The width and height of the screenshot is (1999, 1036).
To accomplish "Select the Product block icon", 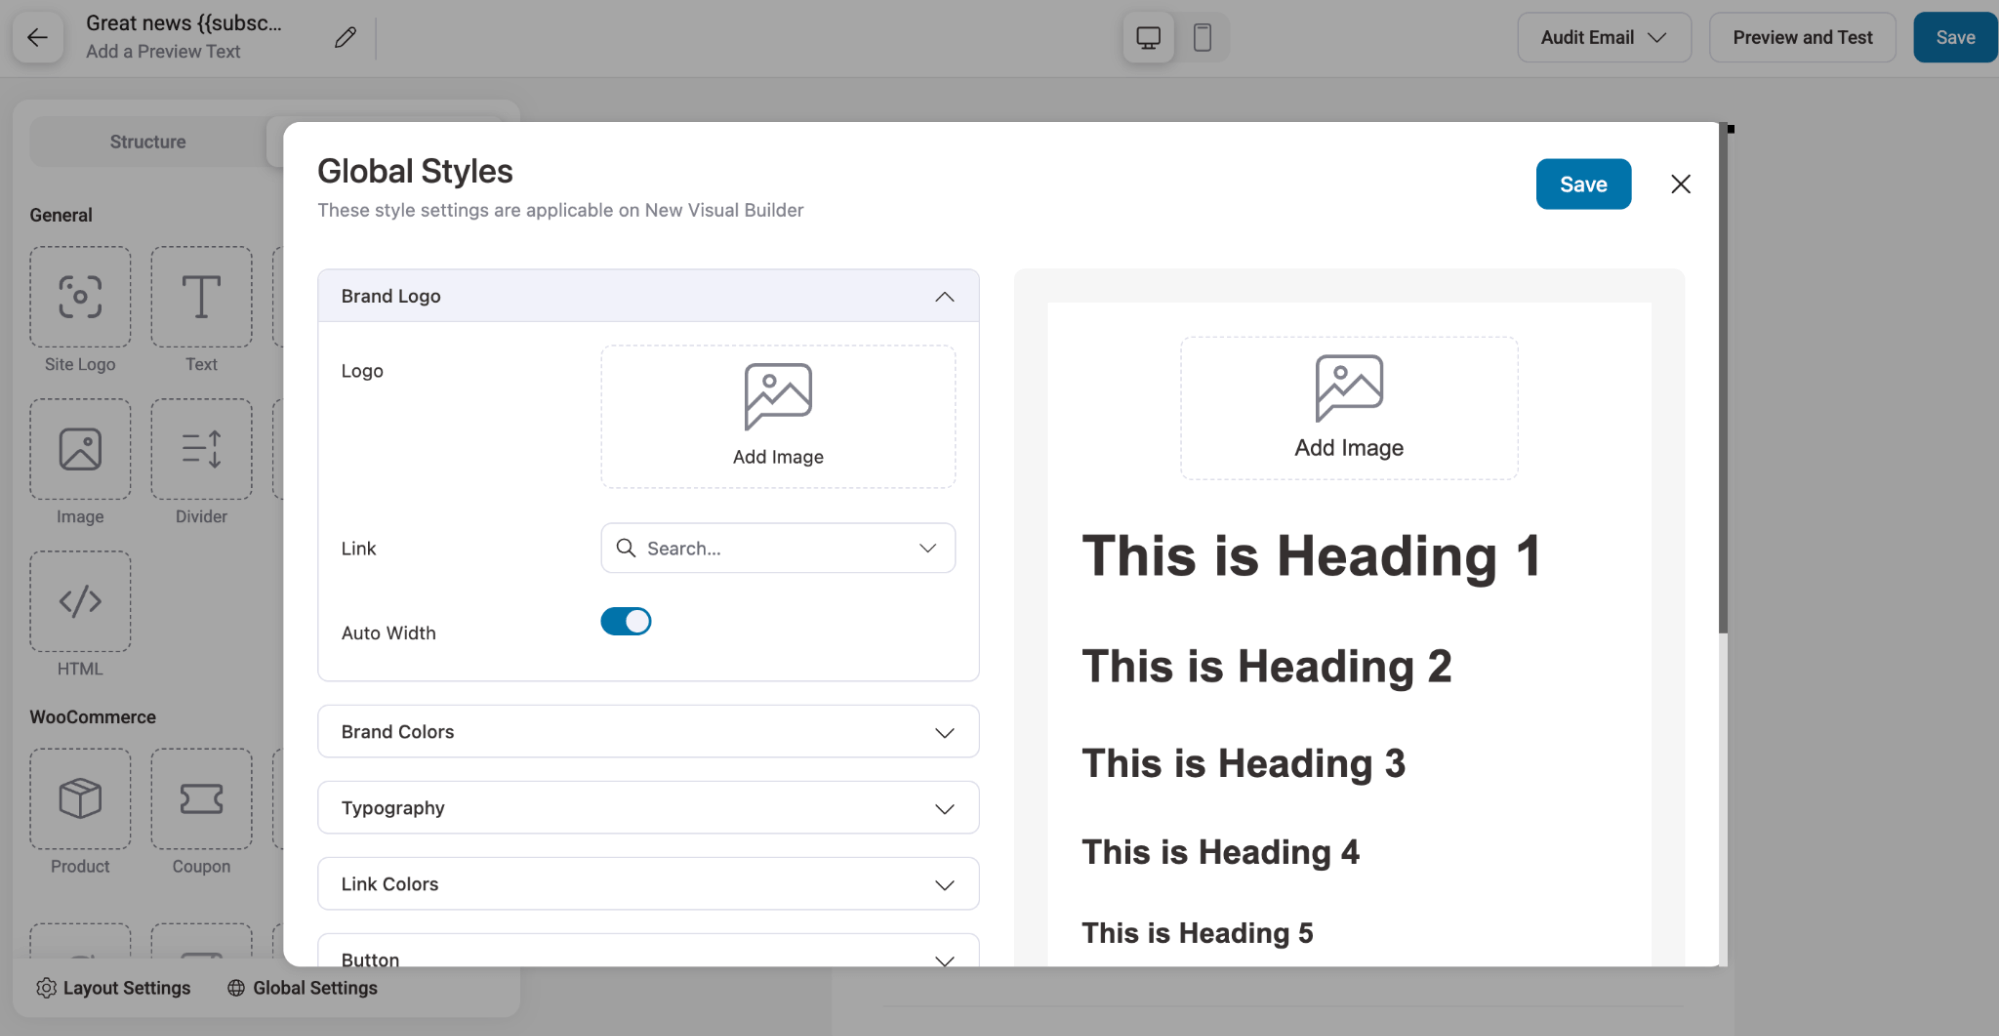I will (80, 799).
